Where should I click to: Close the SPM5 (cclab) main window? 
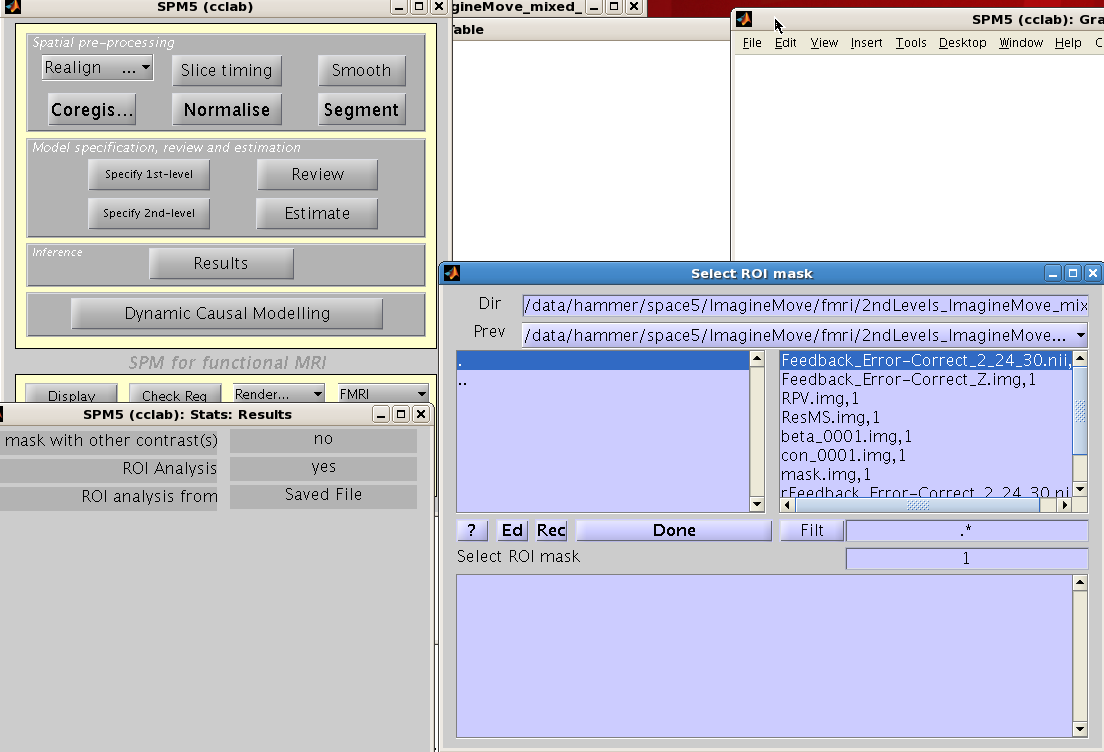click(439, 7)
